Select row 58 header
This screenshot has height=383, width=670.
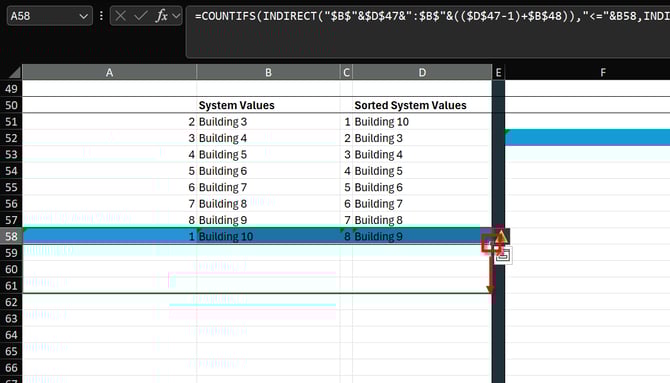11,236
